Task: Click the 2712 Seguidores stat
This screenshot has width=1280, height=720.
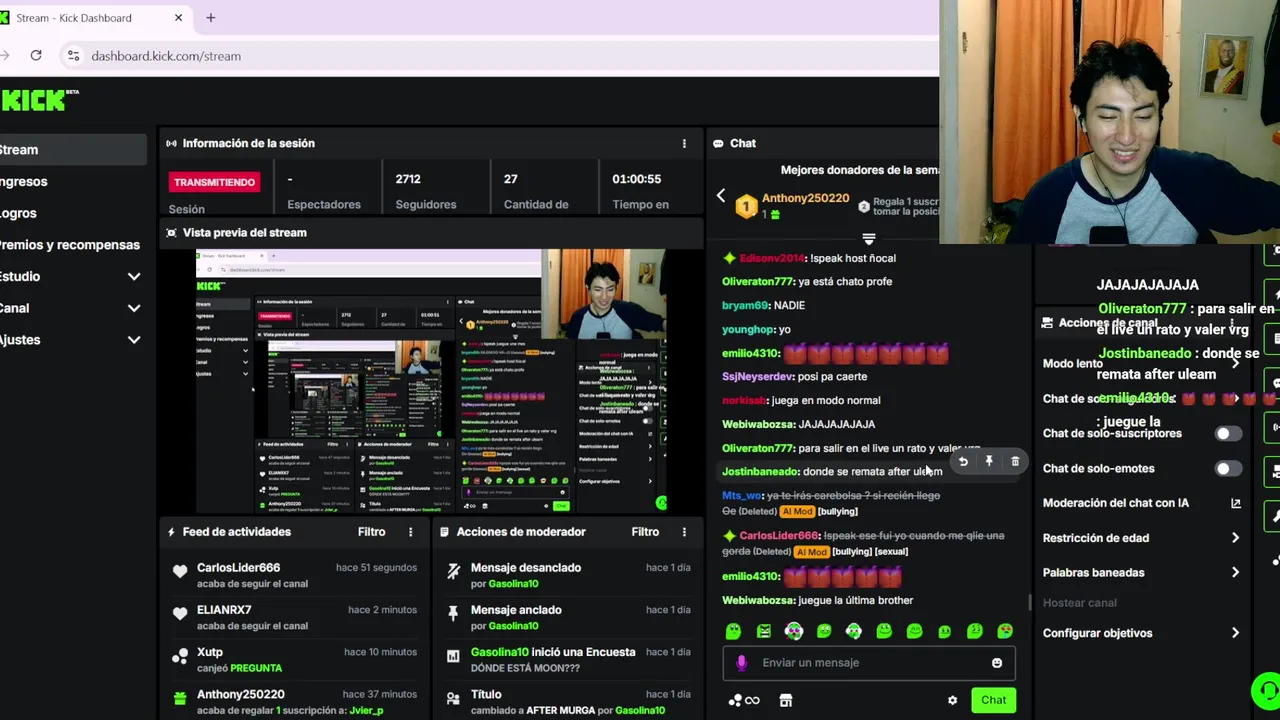Action: [x=426, y=191]
